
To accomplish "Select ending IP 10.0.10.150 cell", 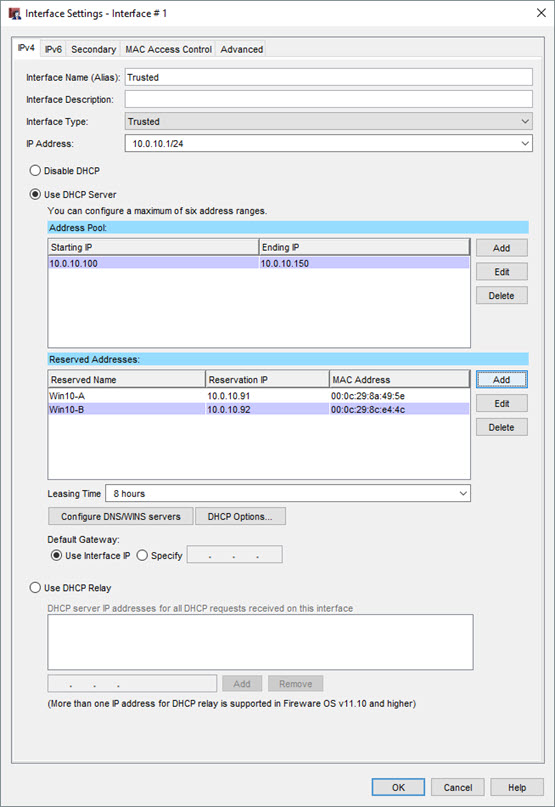I will 364,263.
